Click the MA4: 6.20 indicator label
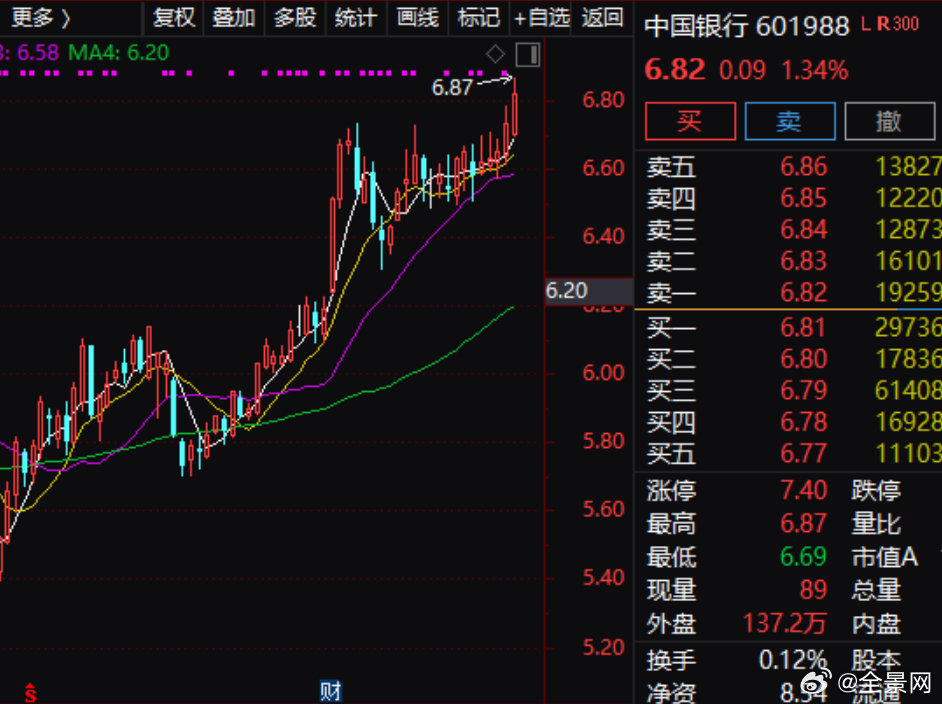Image resolution: width=942 pixels, height=704 pixels. pos(119,53)
